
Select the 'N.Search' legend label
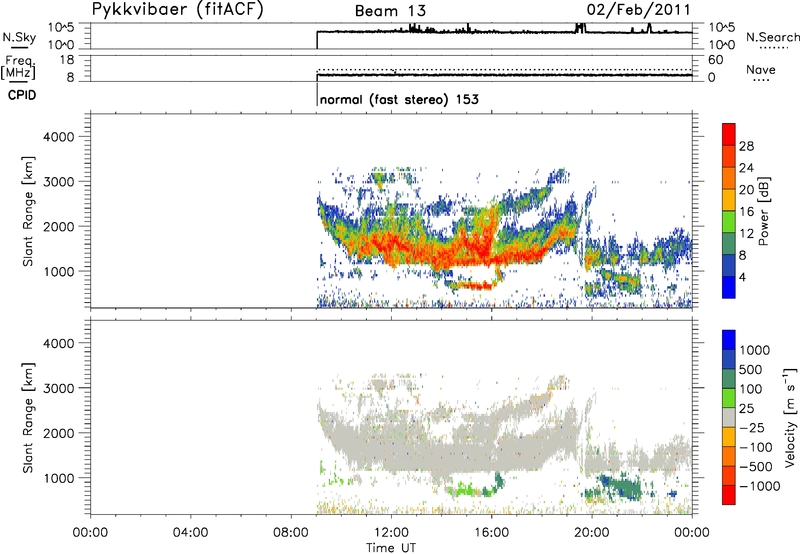click(x=772, y=37)
